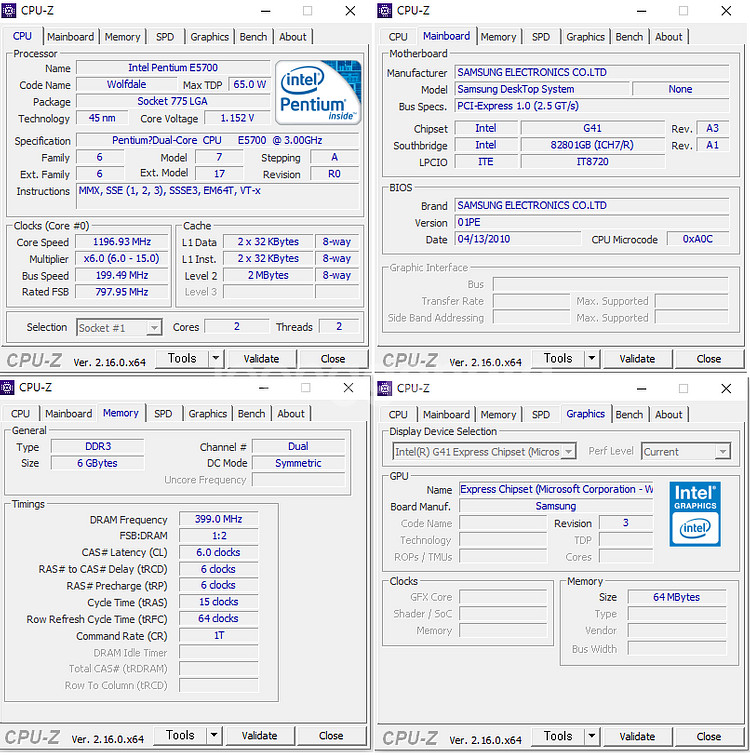Viewport: 750px width, 755px height.
Task: Open the Tools dropdown arrow in the Graphics window
Action: 592,736
